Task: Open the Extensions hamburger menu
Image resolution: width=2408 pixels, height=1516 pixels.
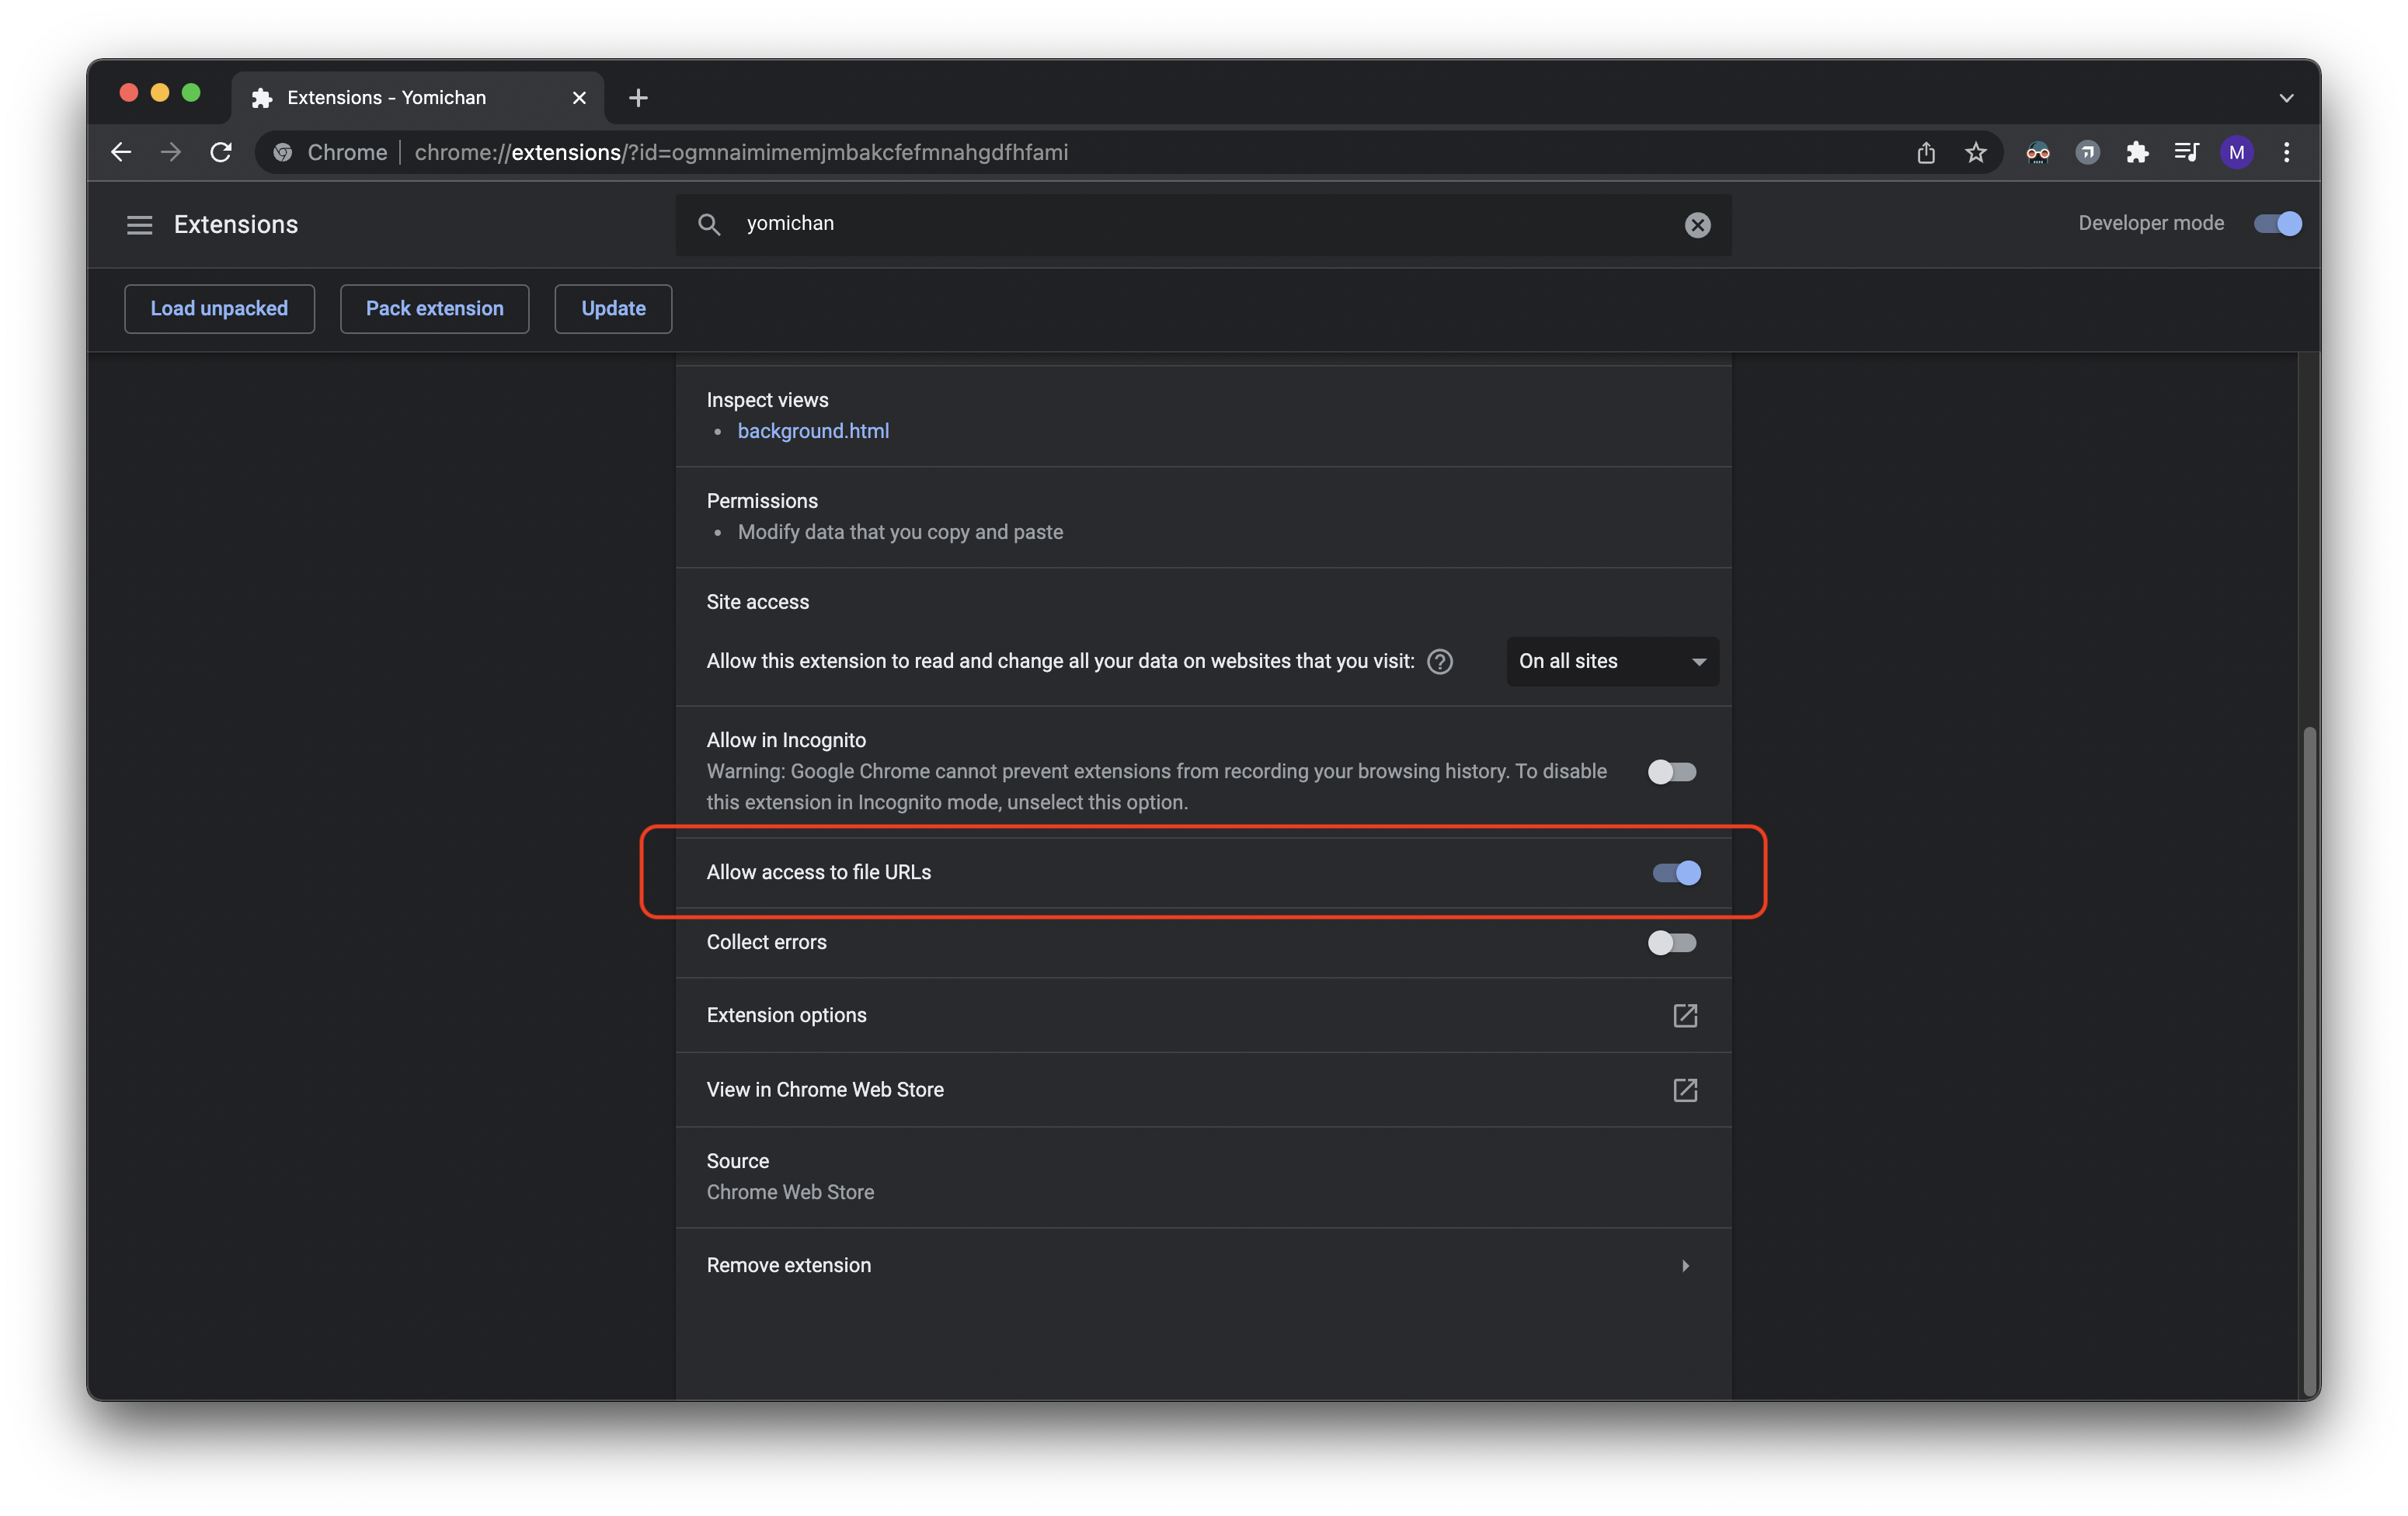Action: pyautogui.click(x=139, y=225)
